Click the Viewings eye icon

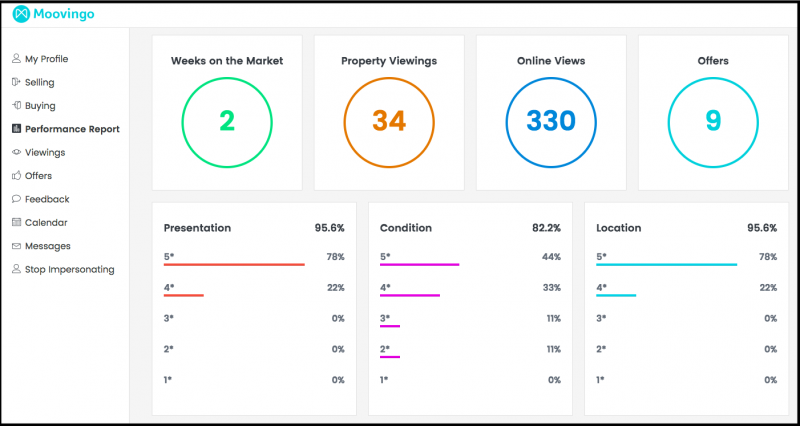coord(16,152)
